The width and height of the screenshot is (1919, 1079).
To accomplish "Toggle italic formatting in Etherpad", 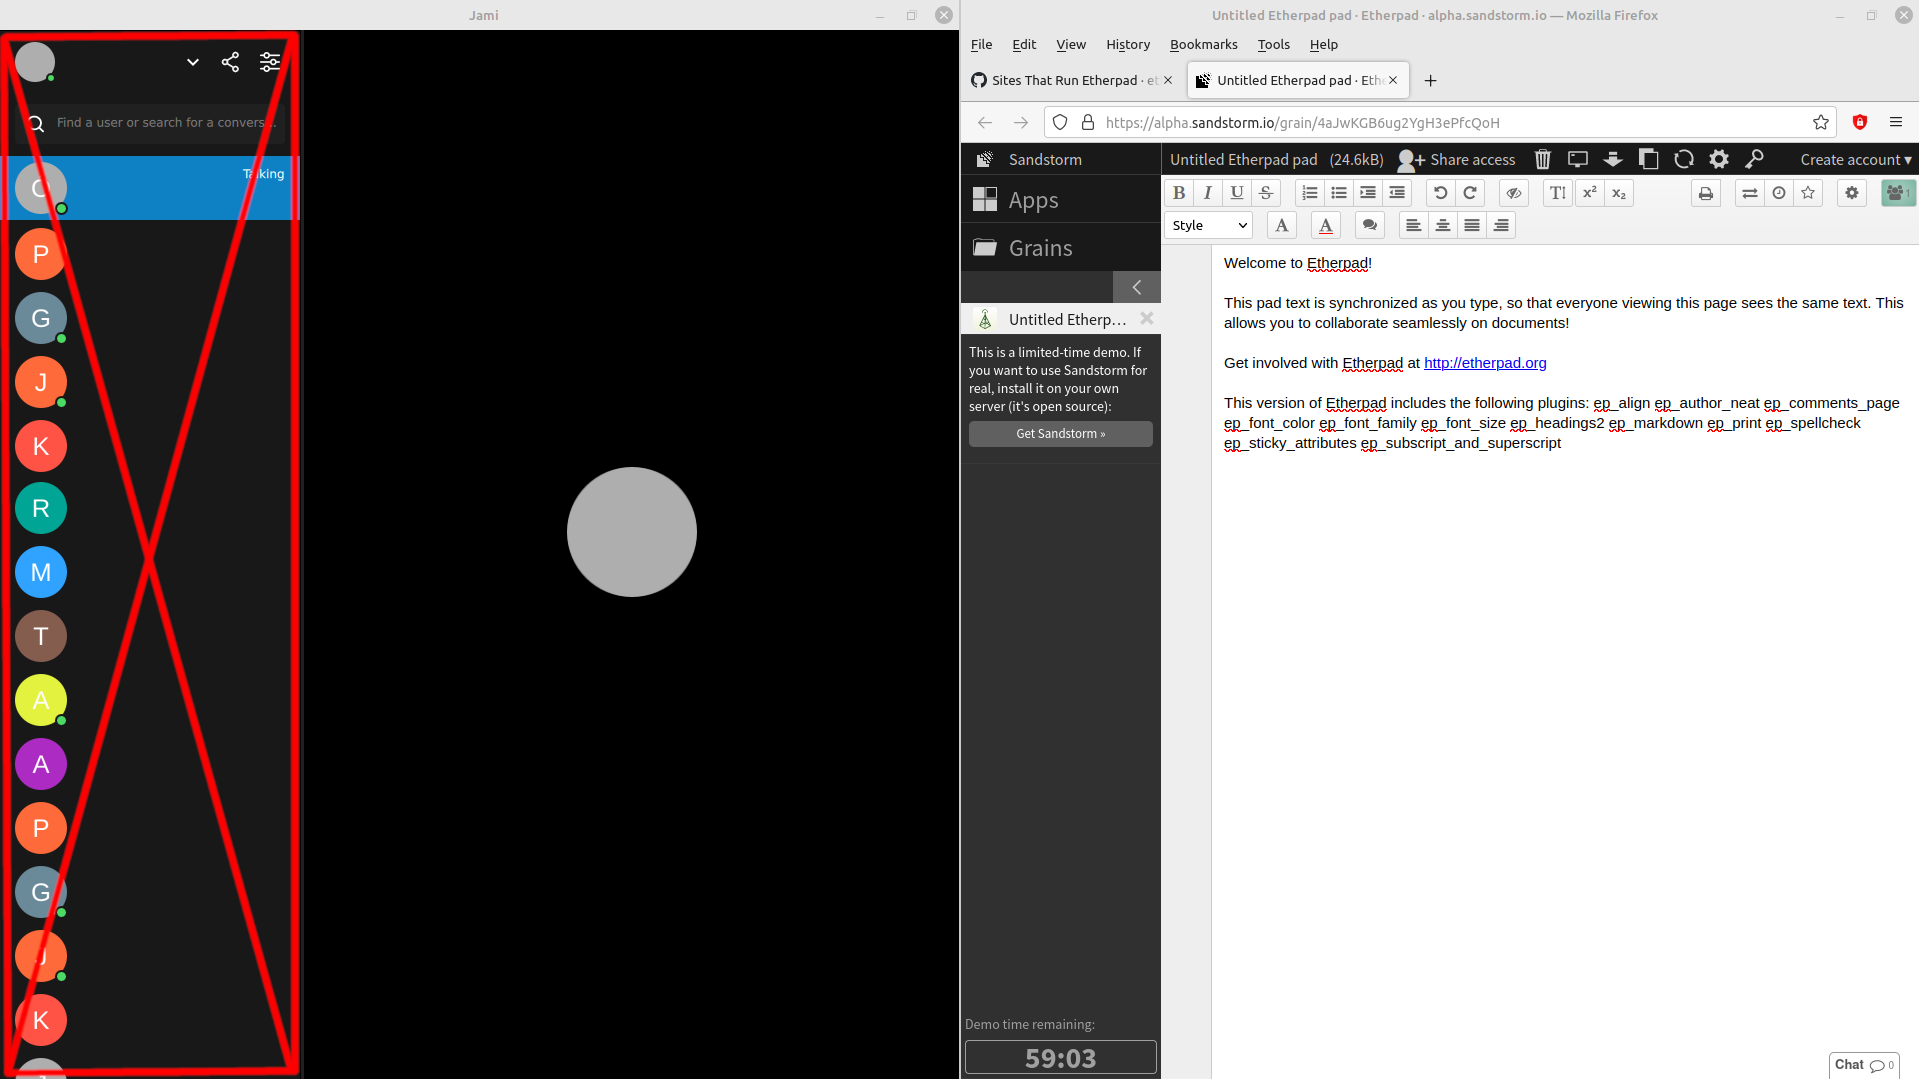I will (1208, 193).
